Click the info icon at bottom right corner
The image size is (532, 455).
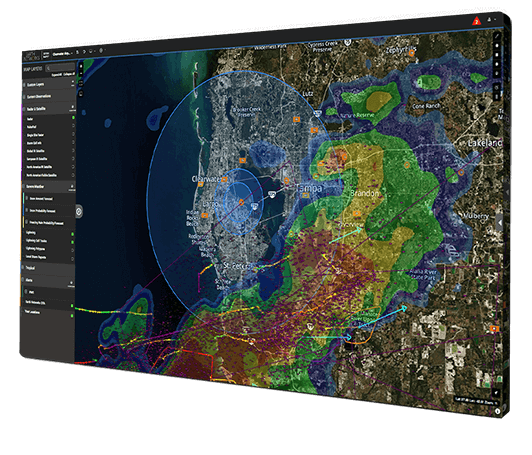497,411
